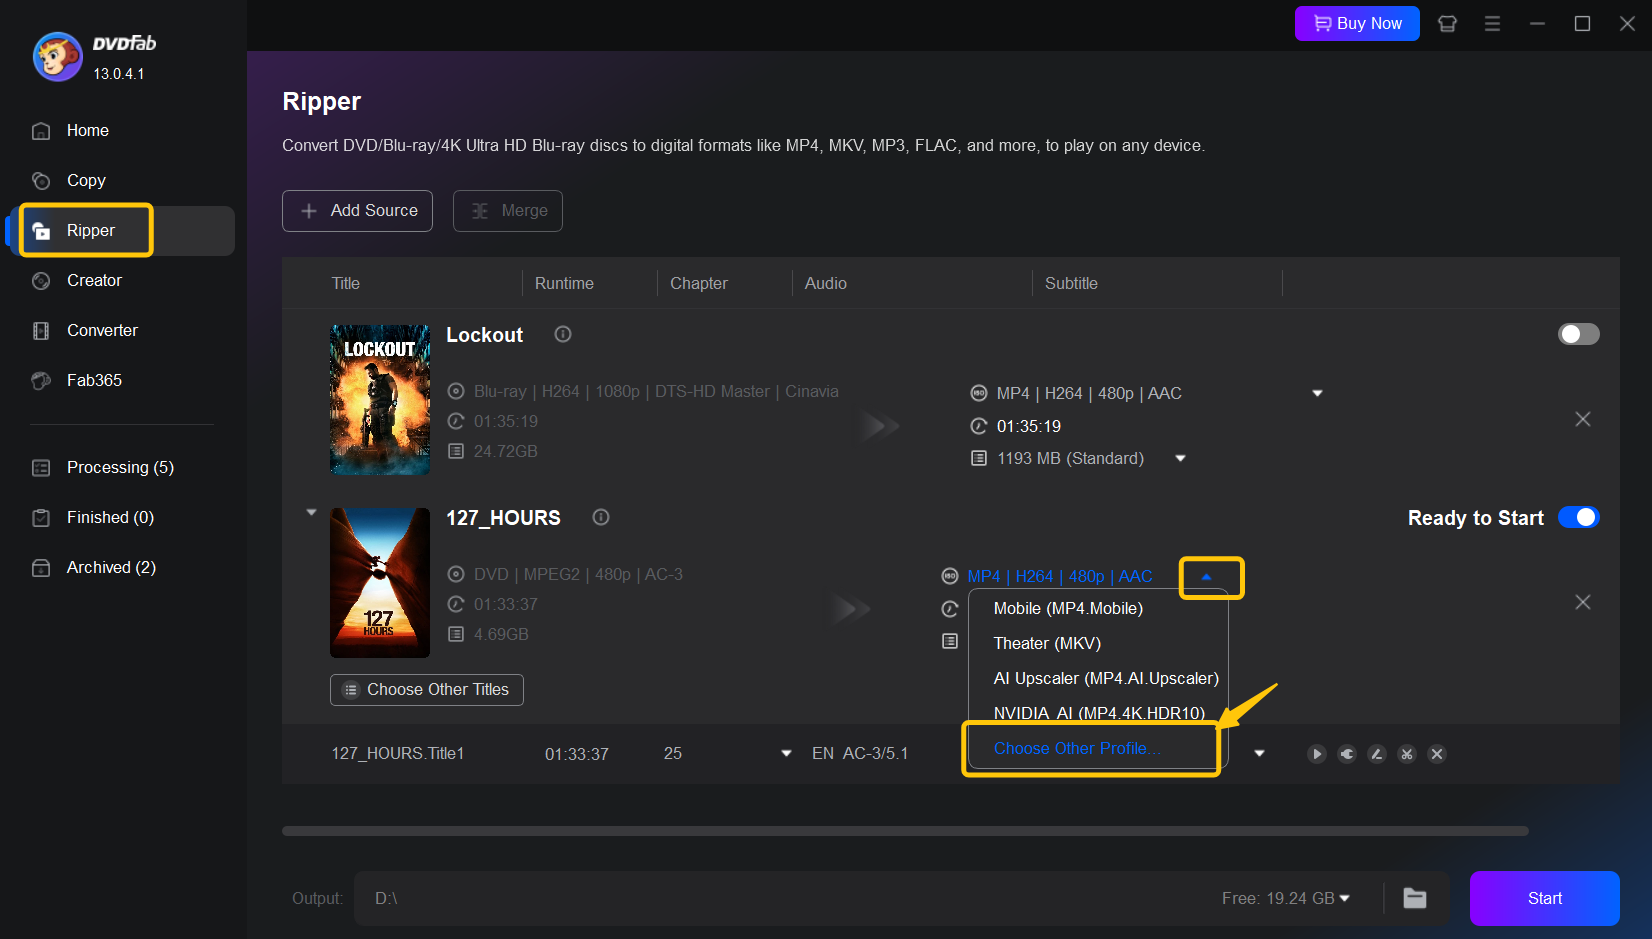Open subtitle dropdown arrow in Title1 row
Image resolution: width=1652 pixels, height=939 pixels.
tap(1259, 753)
